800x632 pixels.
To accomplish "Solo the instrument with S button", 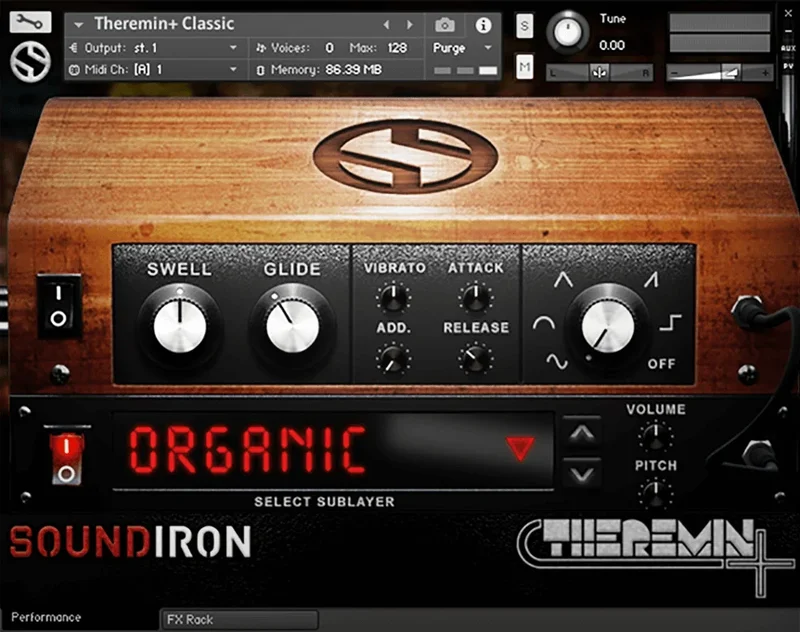I will click(524, 26).
